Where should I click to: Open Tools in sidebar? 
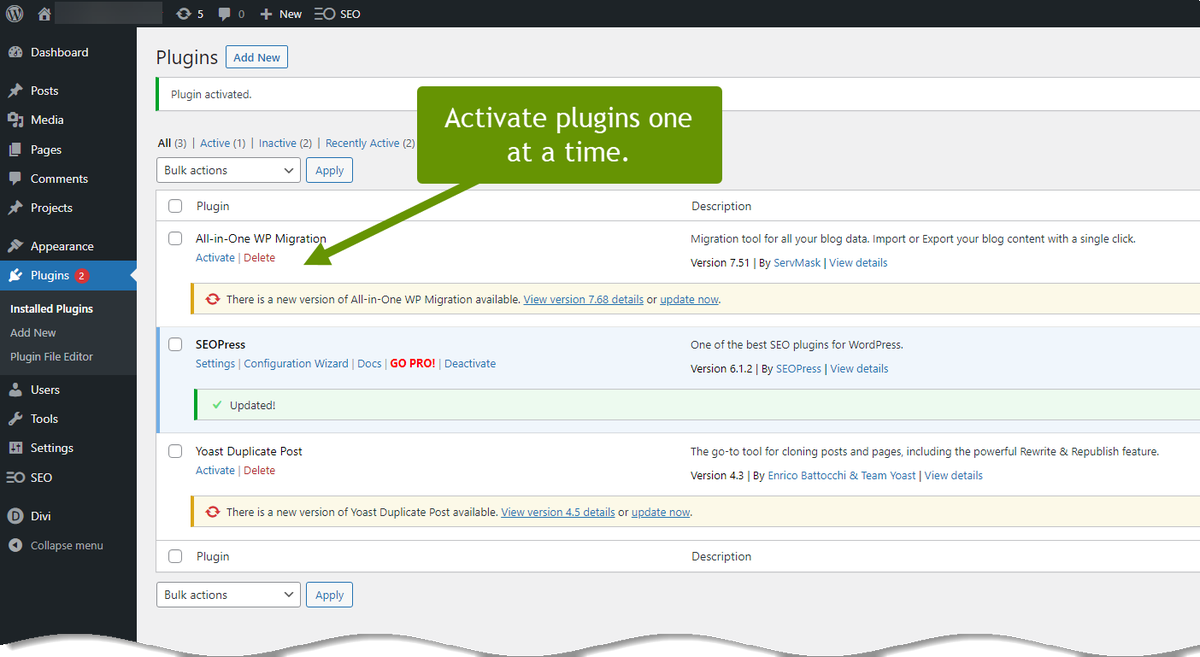(x=44, y=419)
